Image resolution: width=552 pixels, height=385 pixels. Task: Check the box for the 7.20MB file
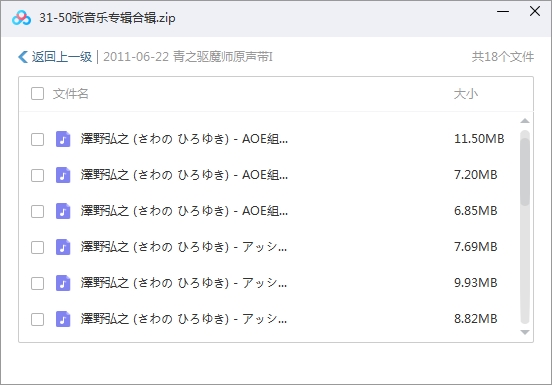(37, 175)
